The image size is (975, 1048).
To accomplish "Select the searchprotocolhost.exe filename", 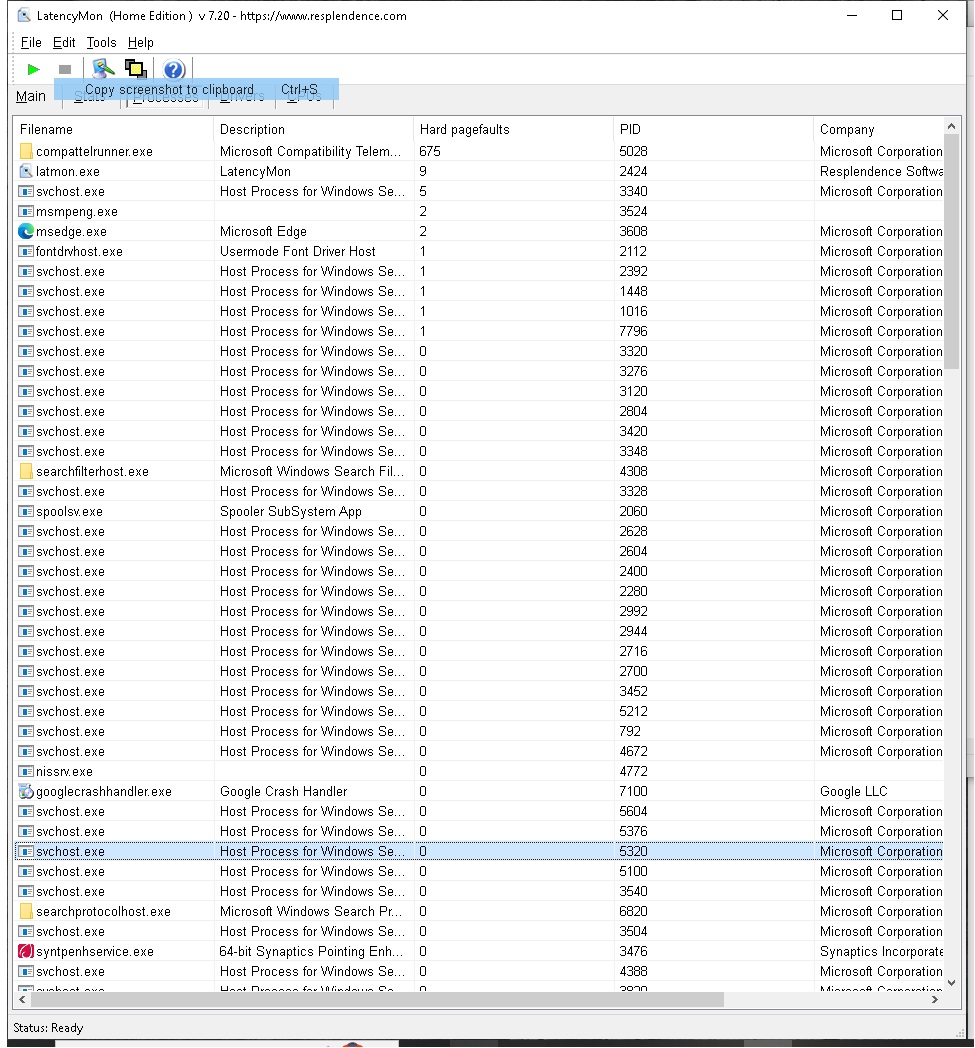I will [104, 911].
